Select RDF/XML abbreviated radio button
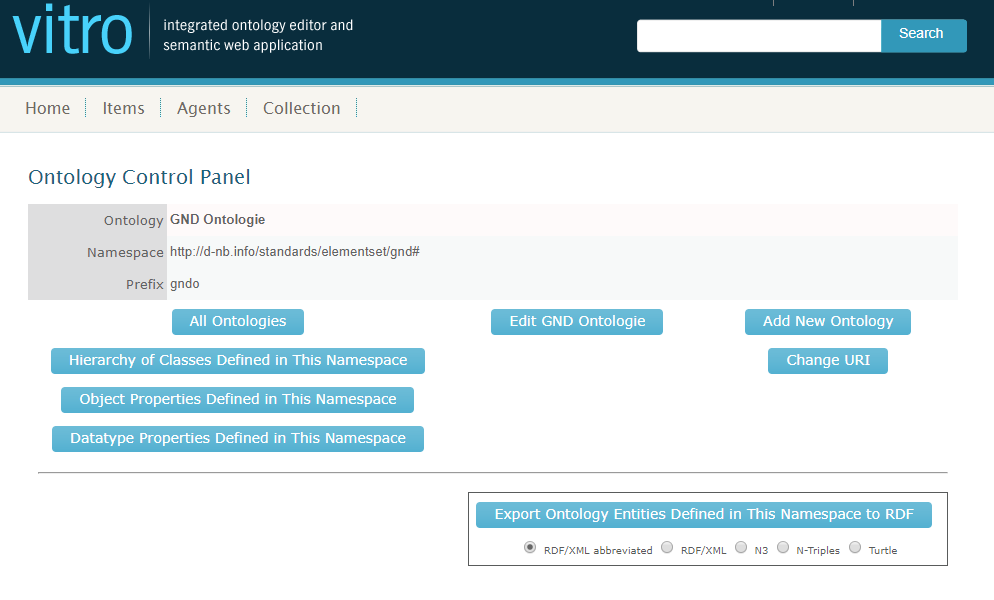 click(530, 548)
